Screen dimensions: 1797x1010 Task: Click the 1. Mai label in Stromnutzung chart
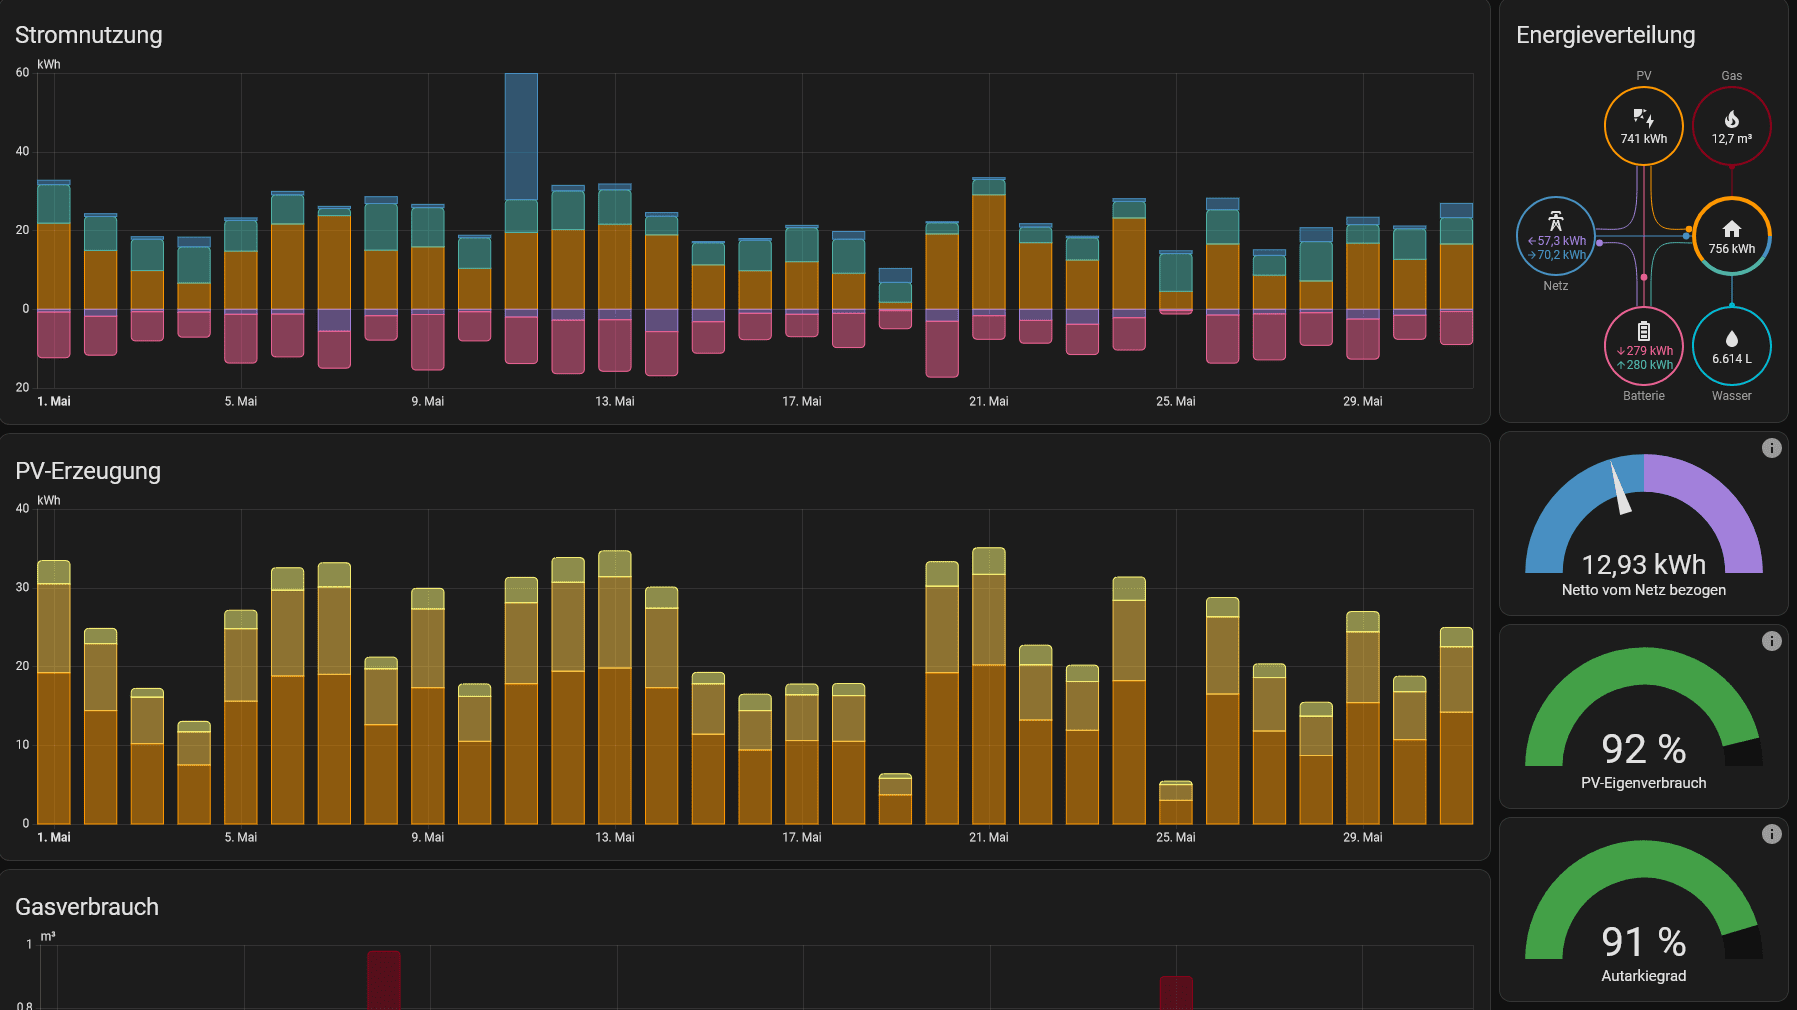pos(54,401)
